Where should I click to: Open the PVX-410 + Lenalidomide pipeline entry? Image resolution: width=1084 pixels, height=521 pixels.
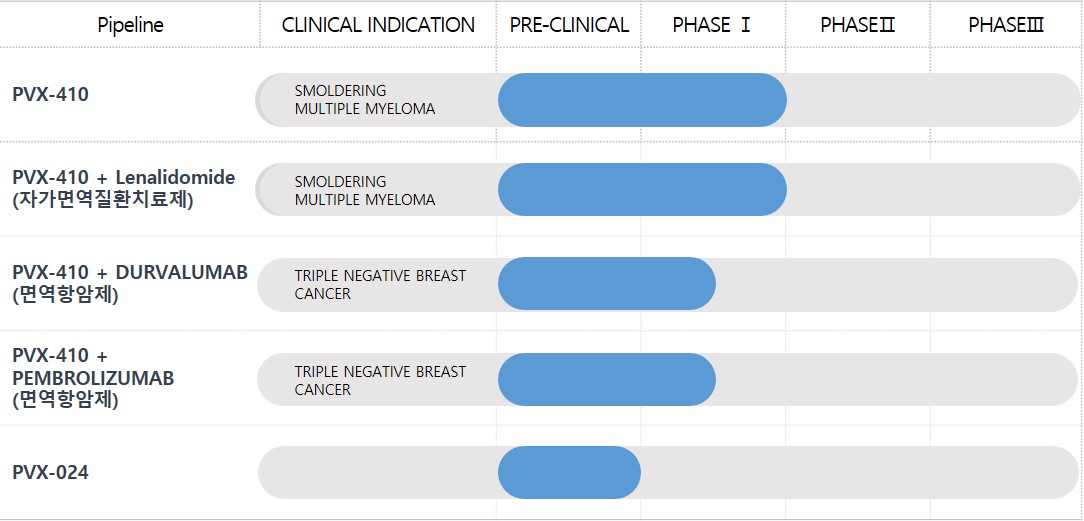pyautogui.click(x=123, y=188)
